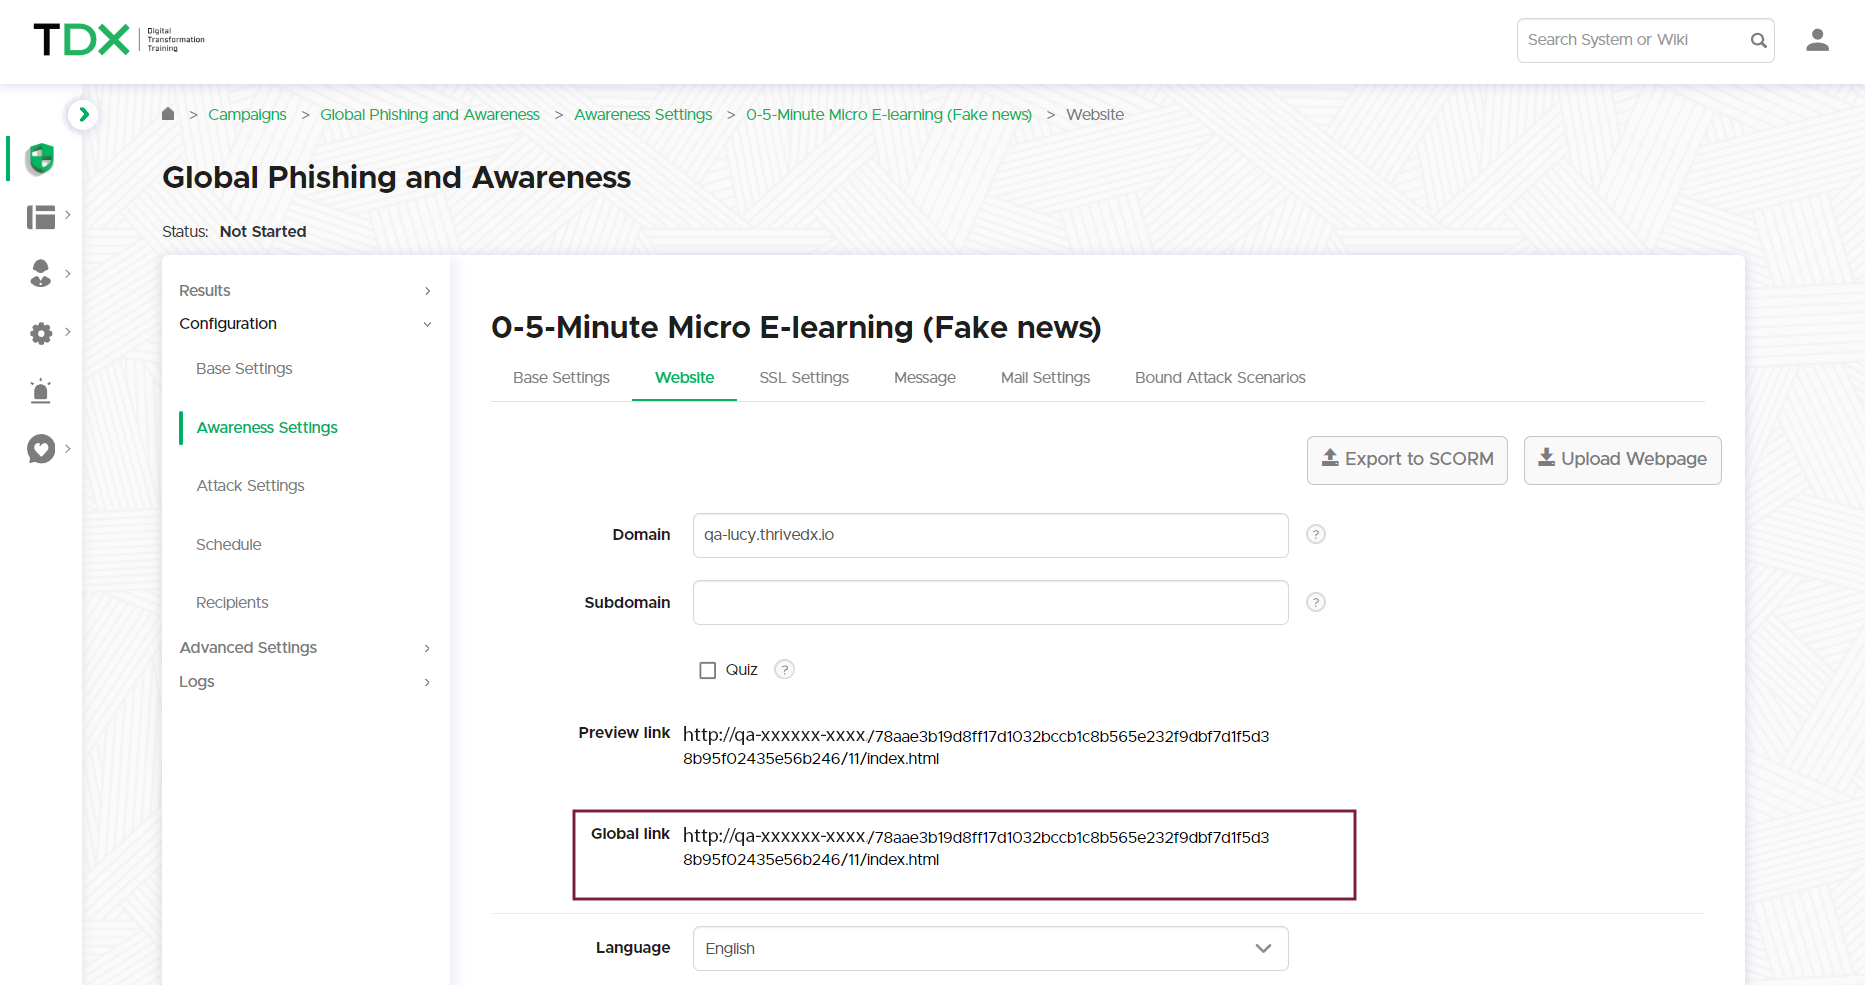The image size is (1865, 985).
Task: Click the Upload Webpage button
Action: point(1621,460)
